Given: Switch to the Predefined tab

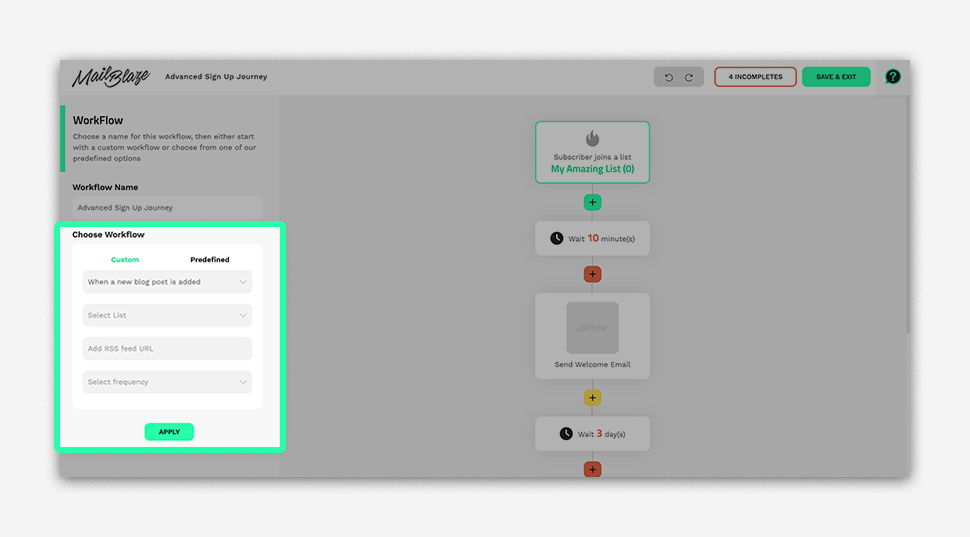Looking at the screenshot, I should tap(210, 260).
